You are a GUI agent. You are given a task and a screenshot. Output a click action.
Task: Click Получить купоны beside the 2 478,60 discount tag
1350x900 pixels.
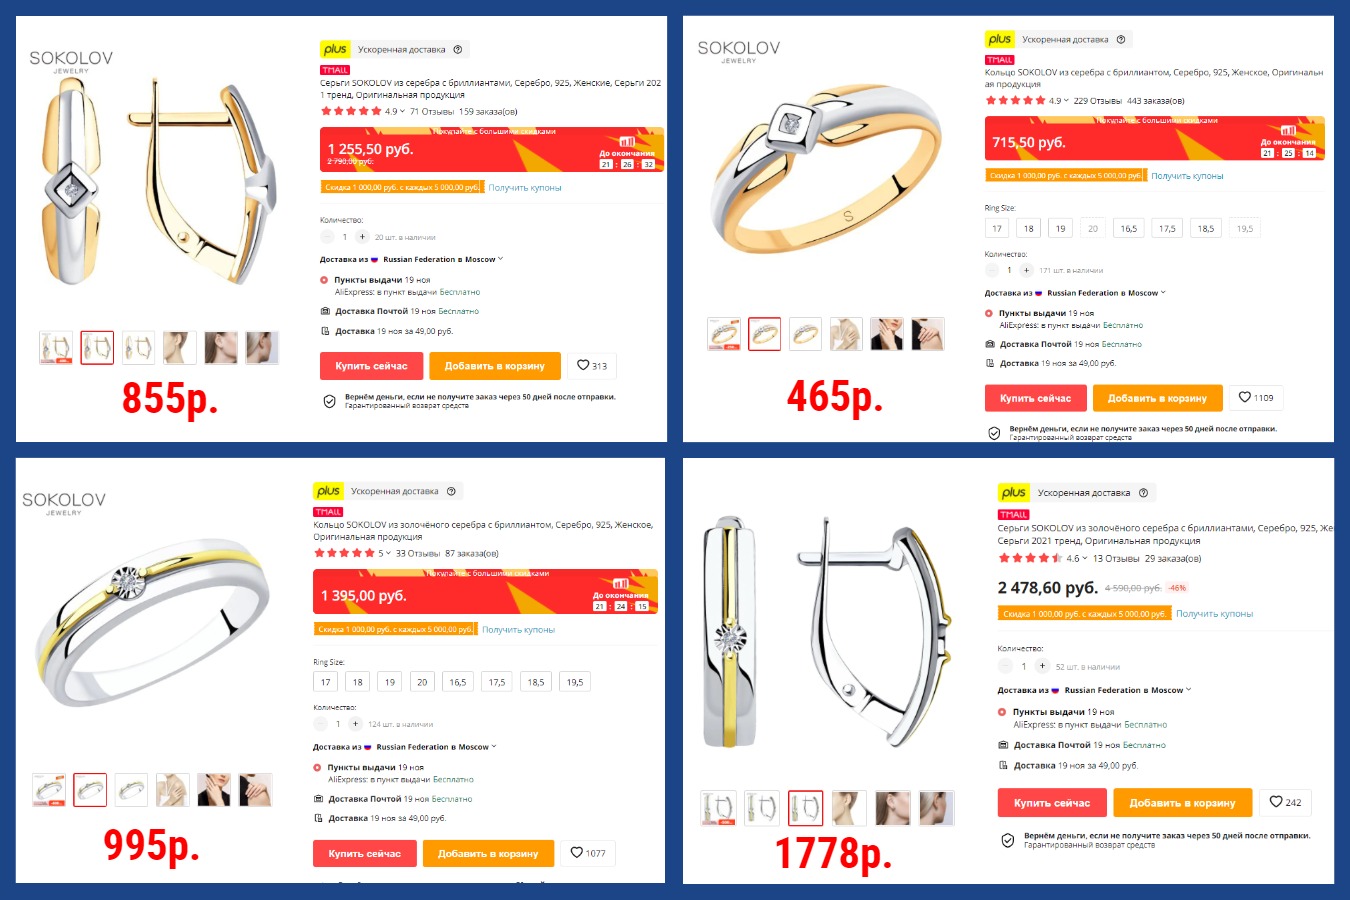click(1214, 614)
